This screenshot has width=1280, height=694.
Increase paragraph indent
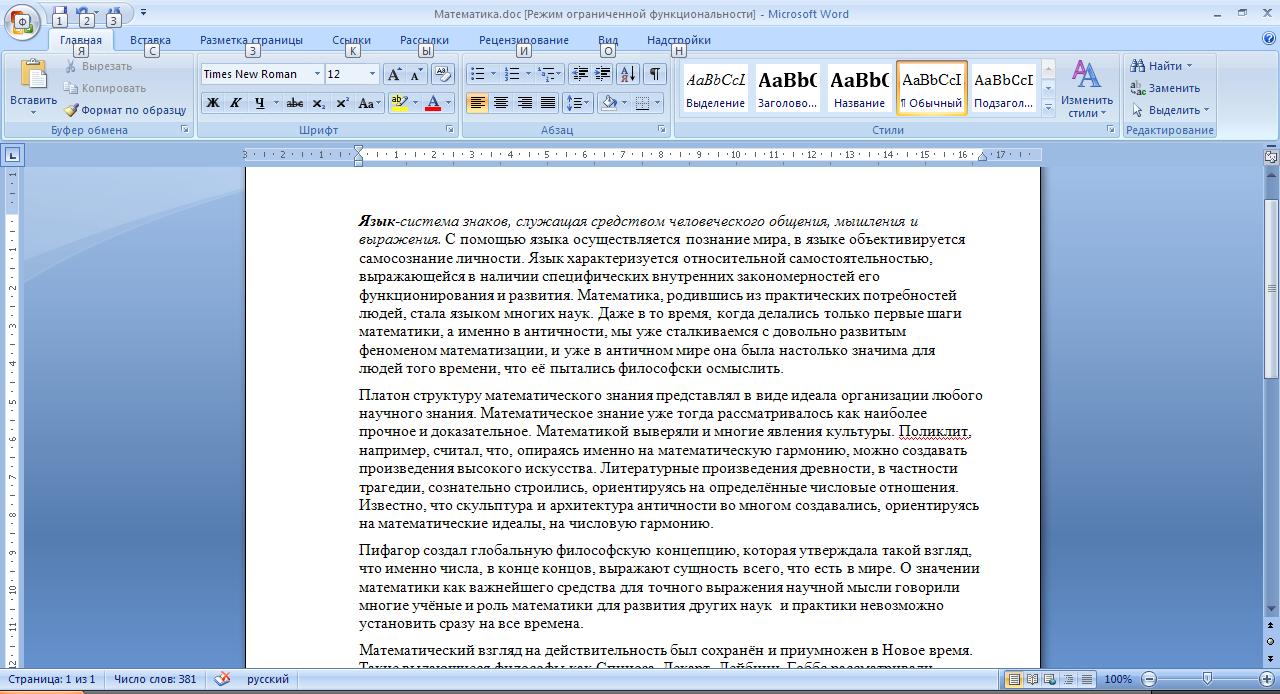(x=603, y=74)
